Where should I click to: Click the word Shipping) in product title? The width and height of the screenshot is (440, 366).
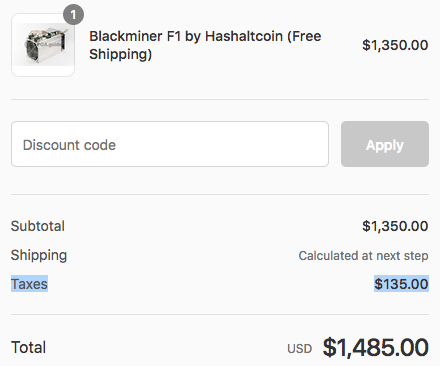point(121,54)
